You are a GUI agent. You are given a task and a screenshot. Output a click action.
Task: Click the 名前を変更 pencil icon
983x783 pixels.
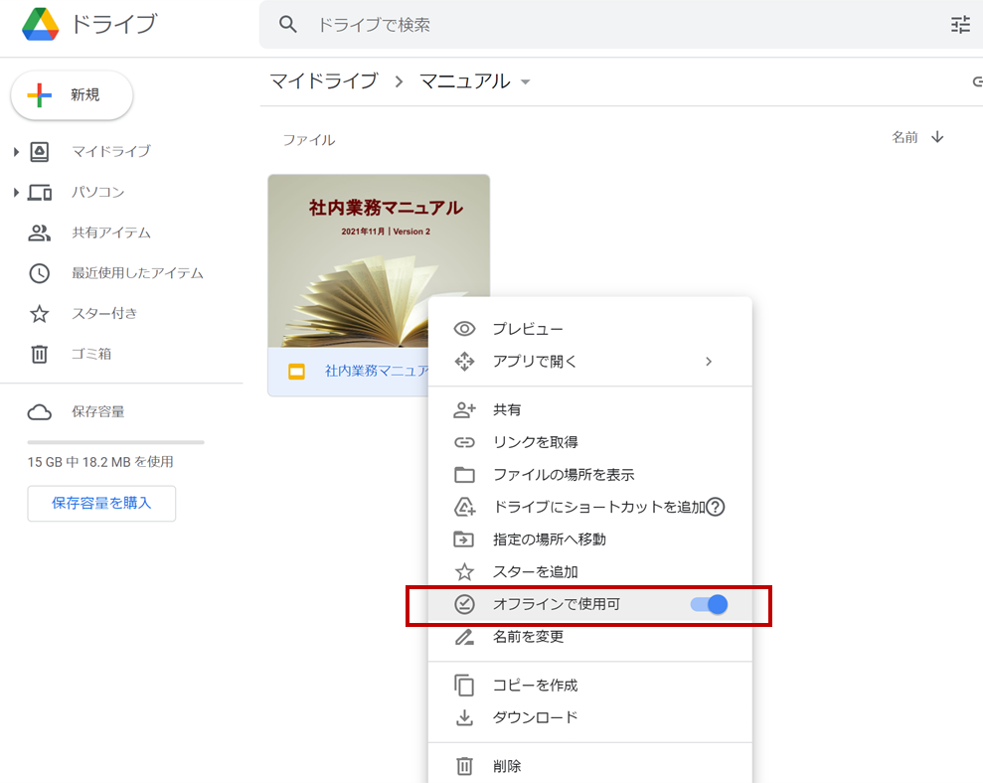(464, 637)
